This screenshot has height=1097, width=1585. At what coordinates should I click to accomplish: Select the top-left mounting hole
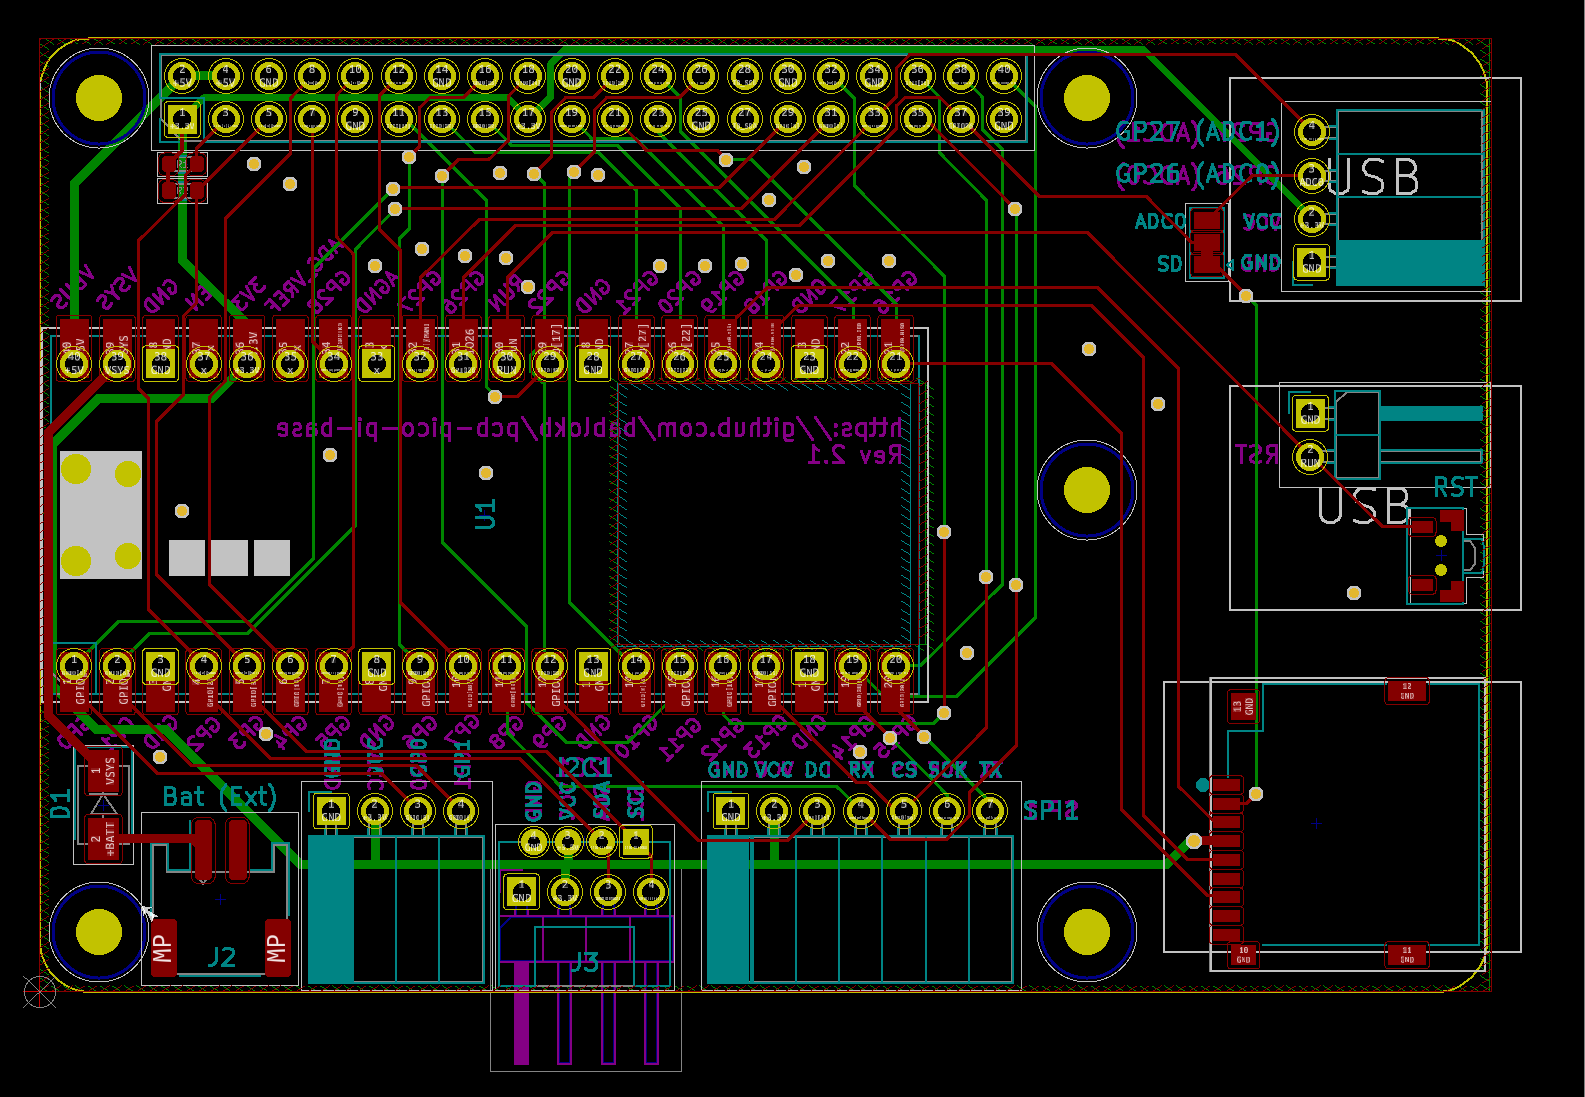click(99, 98)
